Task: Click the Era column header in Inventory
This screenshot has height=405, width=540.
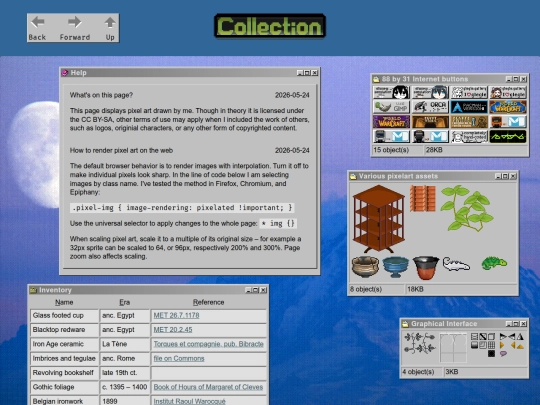Action: [x=125, y=302]
